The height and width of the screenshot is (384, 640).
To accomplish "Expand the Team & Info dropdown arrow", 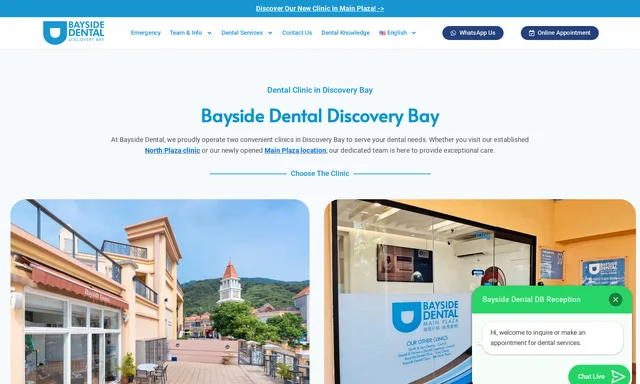I will pos(209,33).
